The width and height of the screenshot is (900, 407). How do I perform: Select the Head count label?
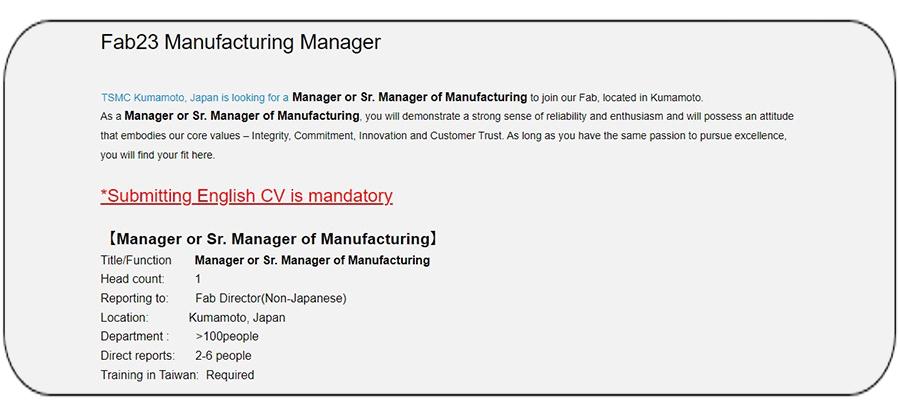133,279
